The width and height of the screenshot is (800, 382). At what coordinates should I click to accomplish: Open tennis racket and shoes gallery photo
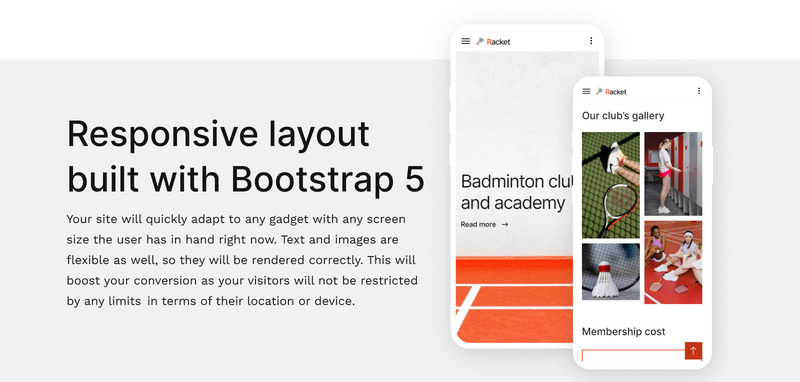(611, 185)
